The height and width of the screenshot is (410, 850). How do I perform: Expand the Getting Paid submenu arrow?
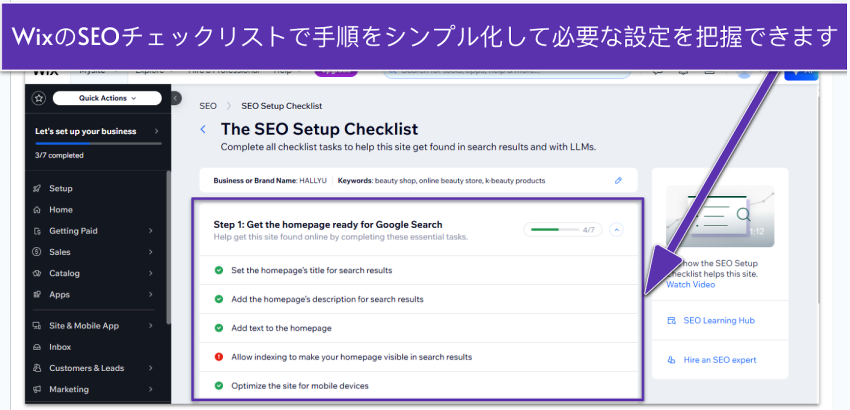point(151,231)
